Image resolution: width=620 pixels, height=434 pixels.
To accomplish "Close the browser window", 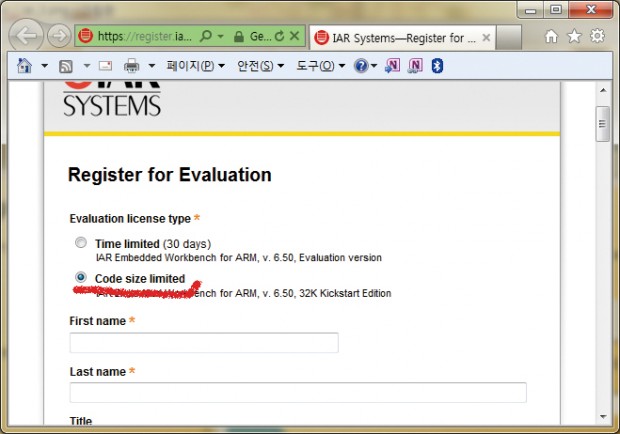I will click(x=591, y=9).
